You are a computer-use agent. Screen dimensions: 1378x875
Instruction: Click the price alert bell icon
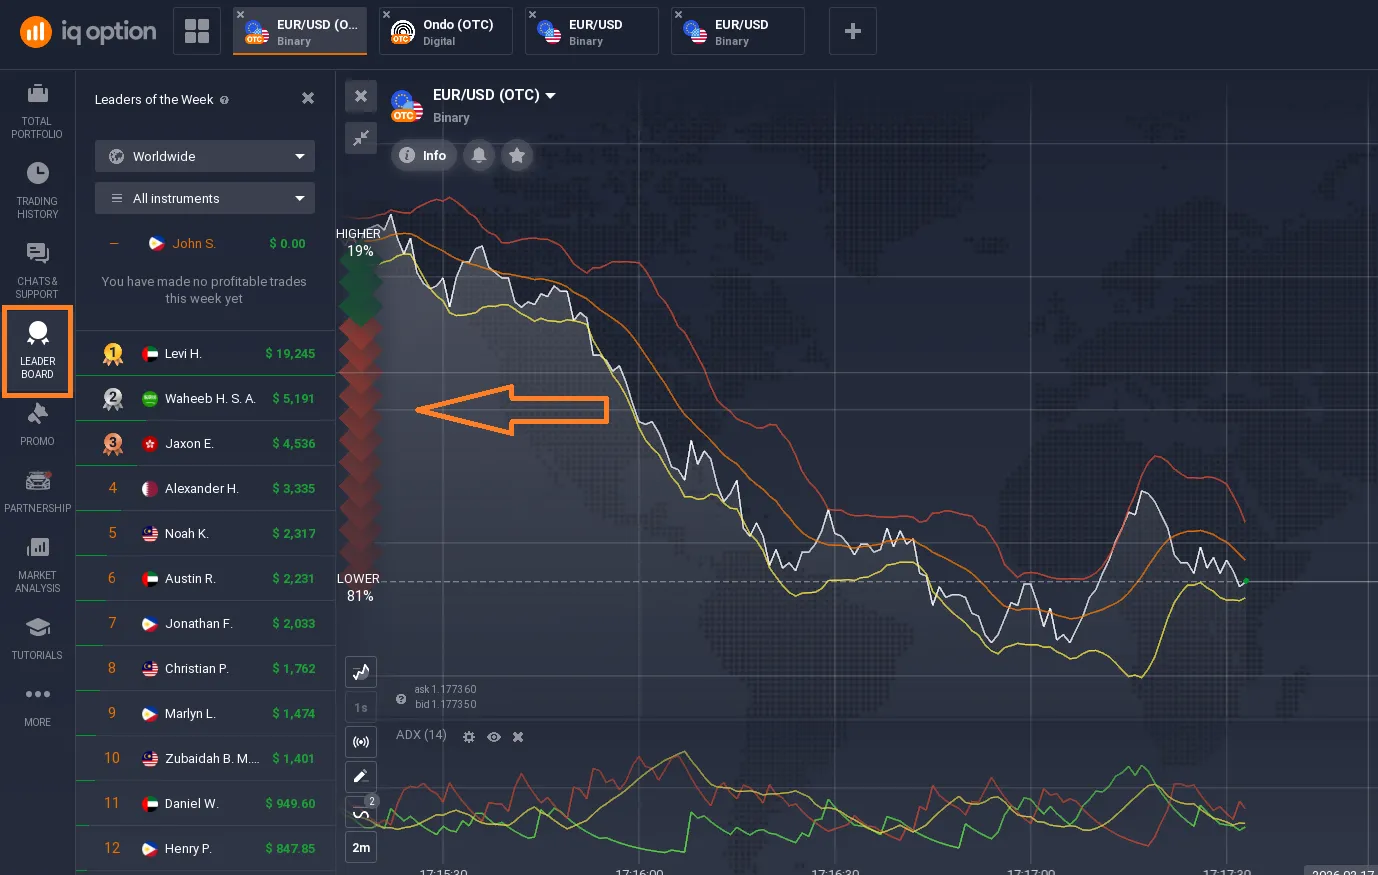[x=479, y=155]
